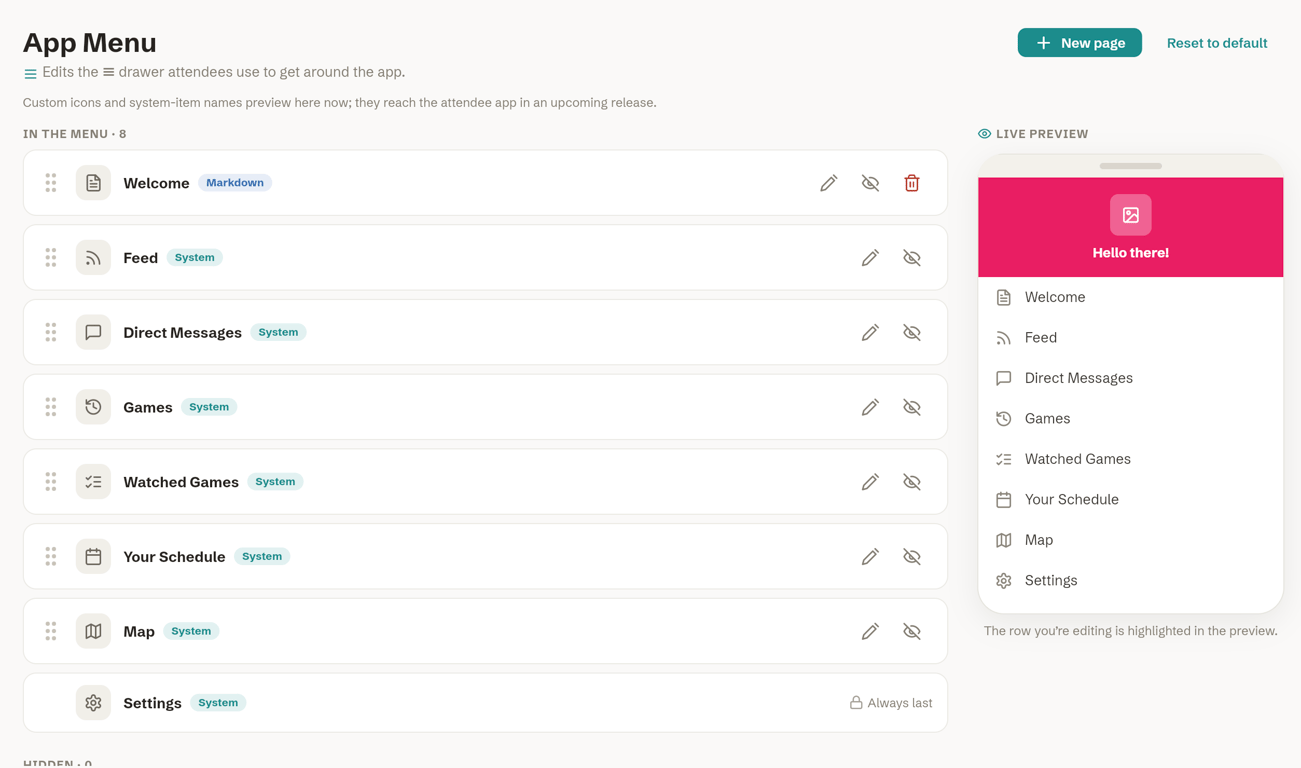The width and height of the screenshot is (1301, 768).
Task: Hide Watched Games from the menu
Action: pyautogui.click(x=912, y=482)
